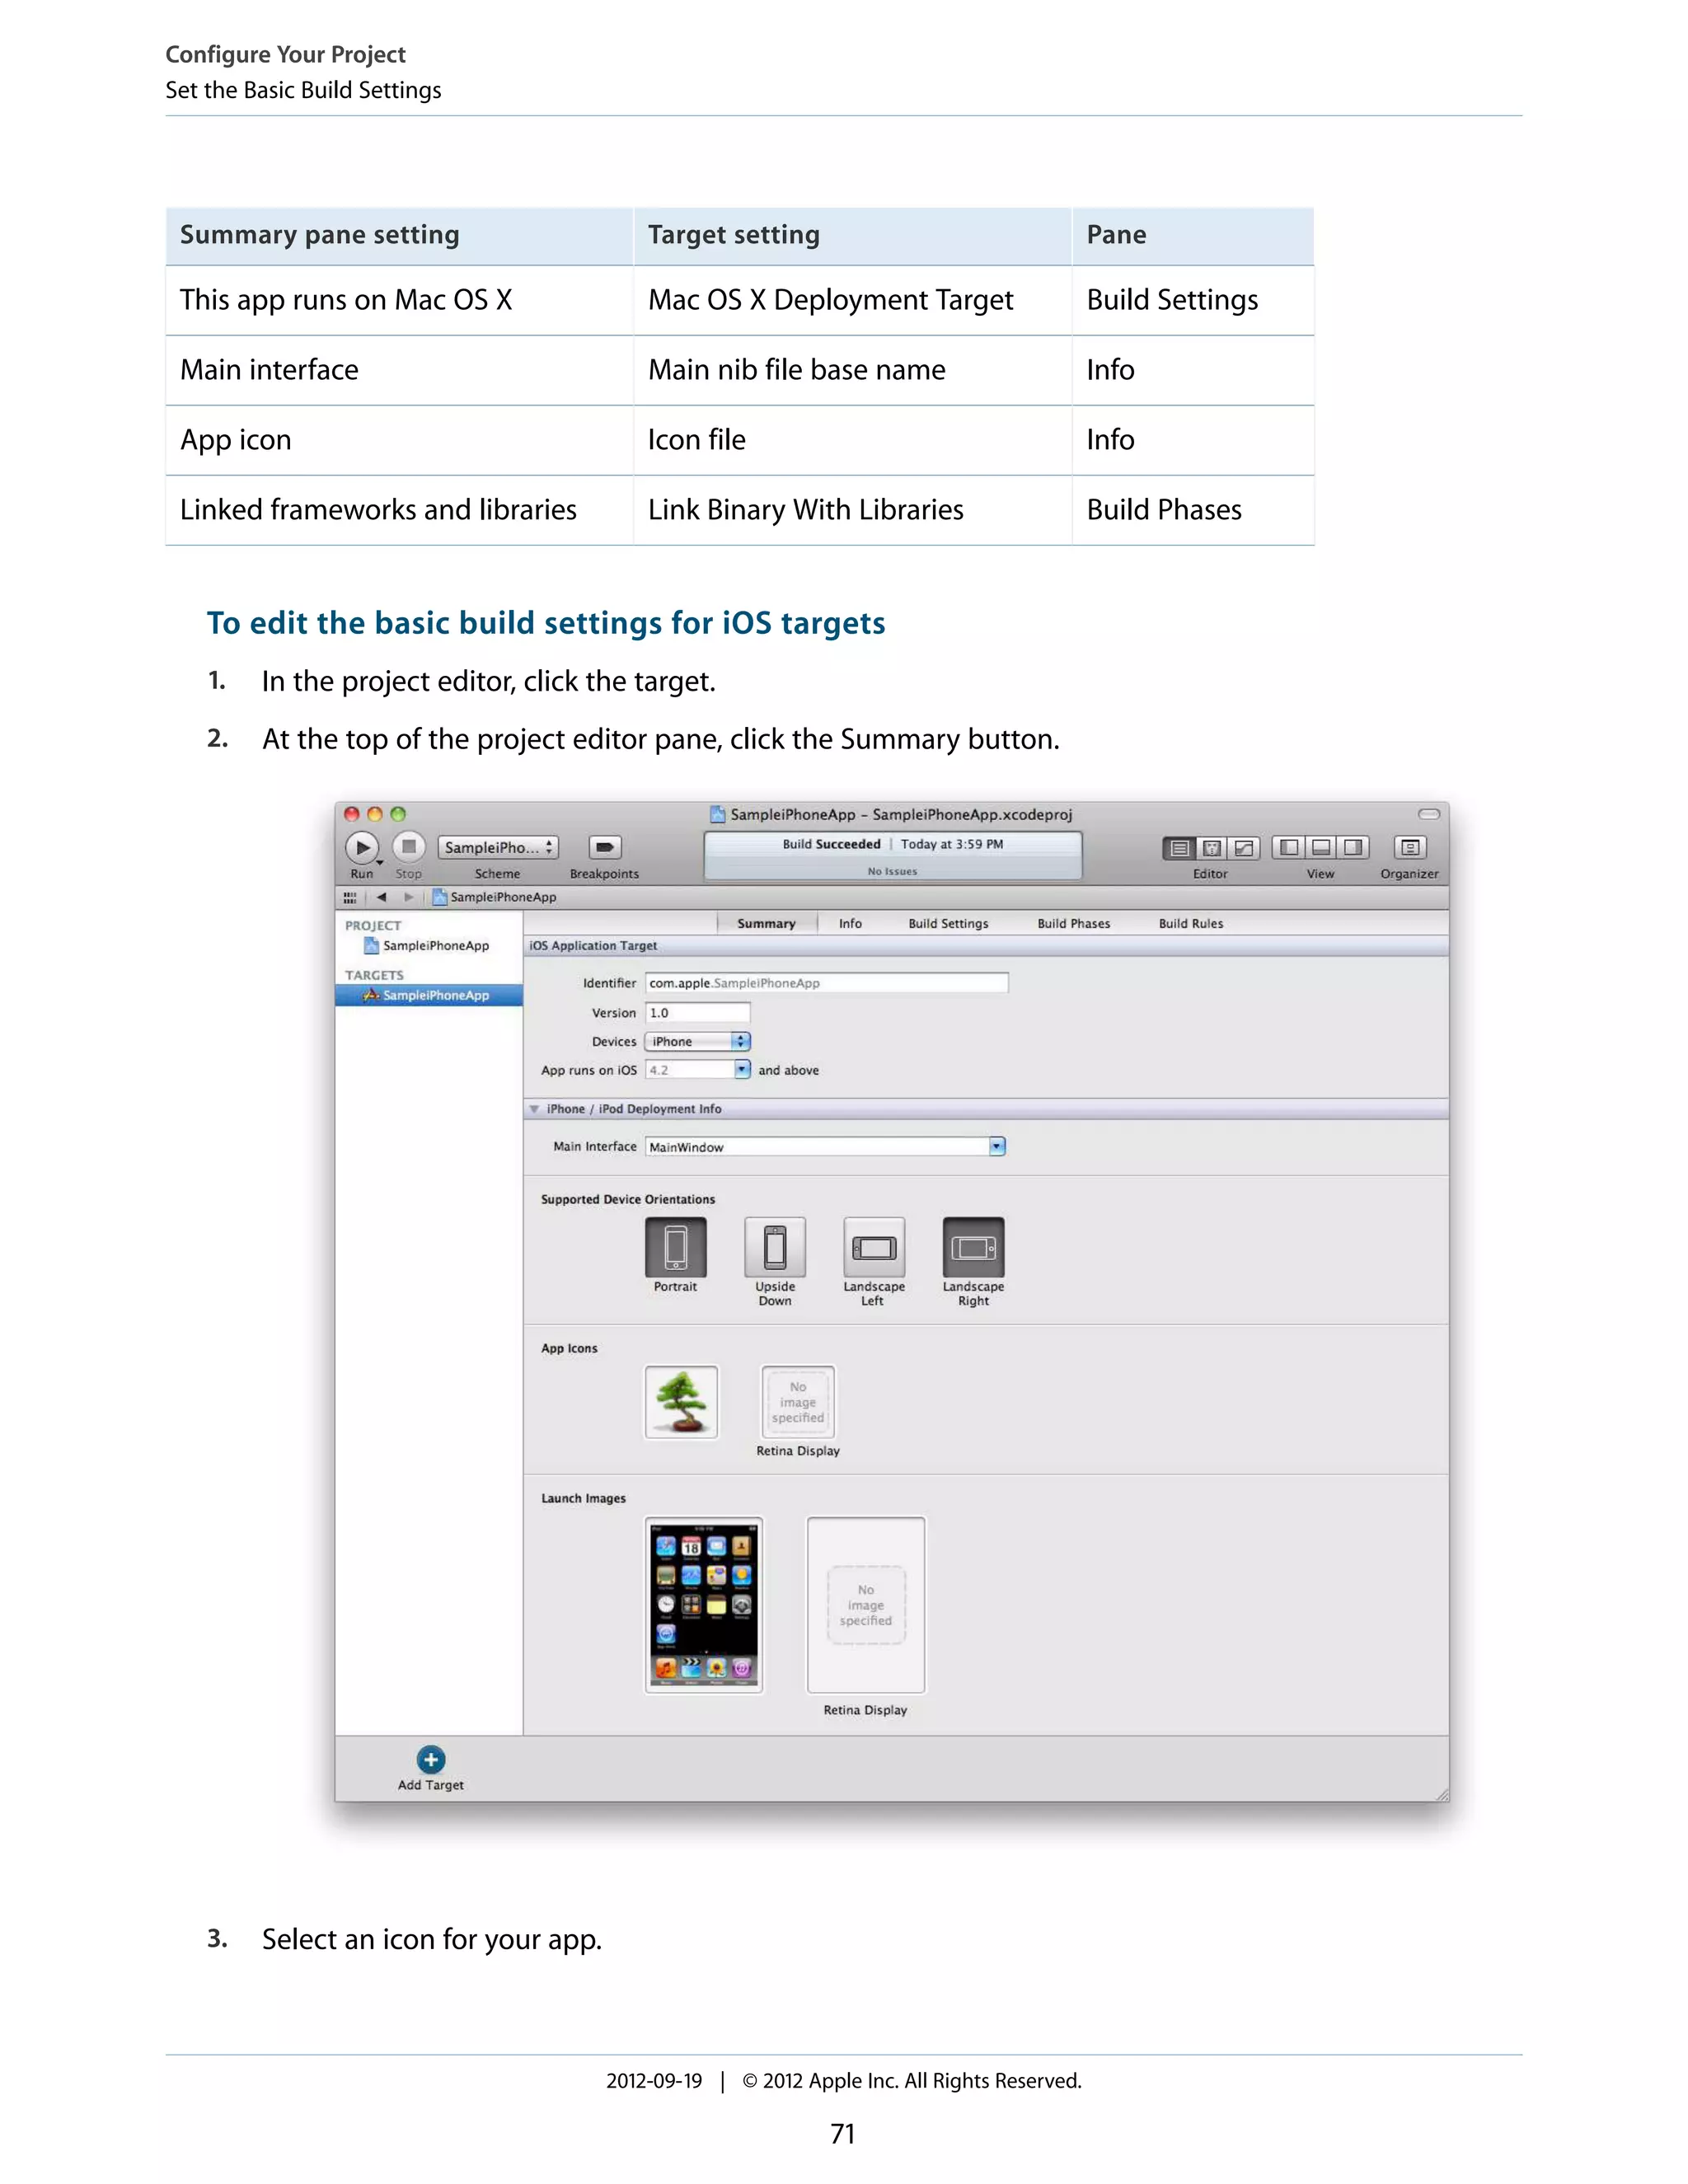
Task: Switch to the Summary tab
Action: (766, 924)
